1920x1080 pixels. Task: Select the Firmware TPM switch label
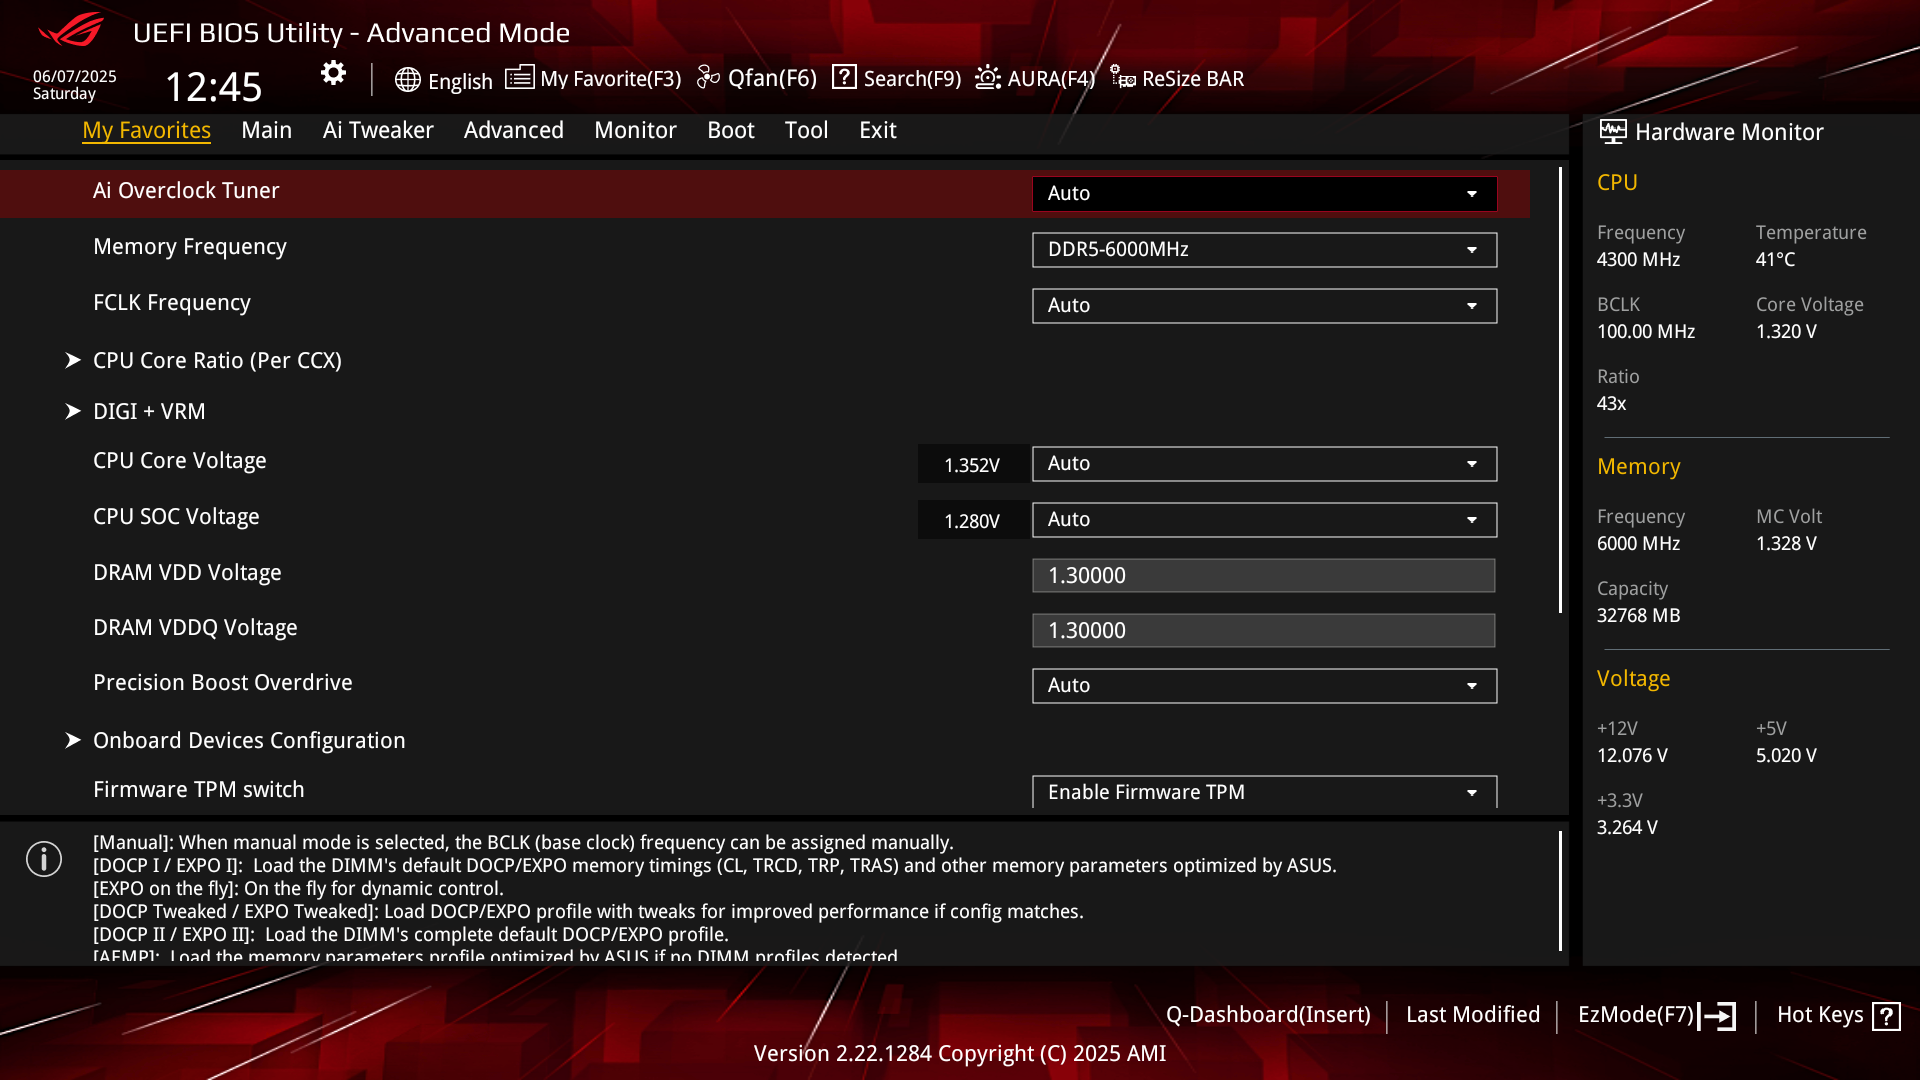[199, 789]
